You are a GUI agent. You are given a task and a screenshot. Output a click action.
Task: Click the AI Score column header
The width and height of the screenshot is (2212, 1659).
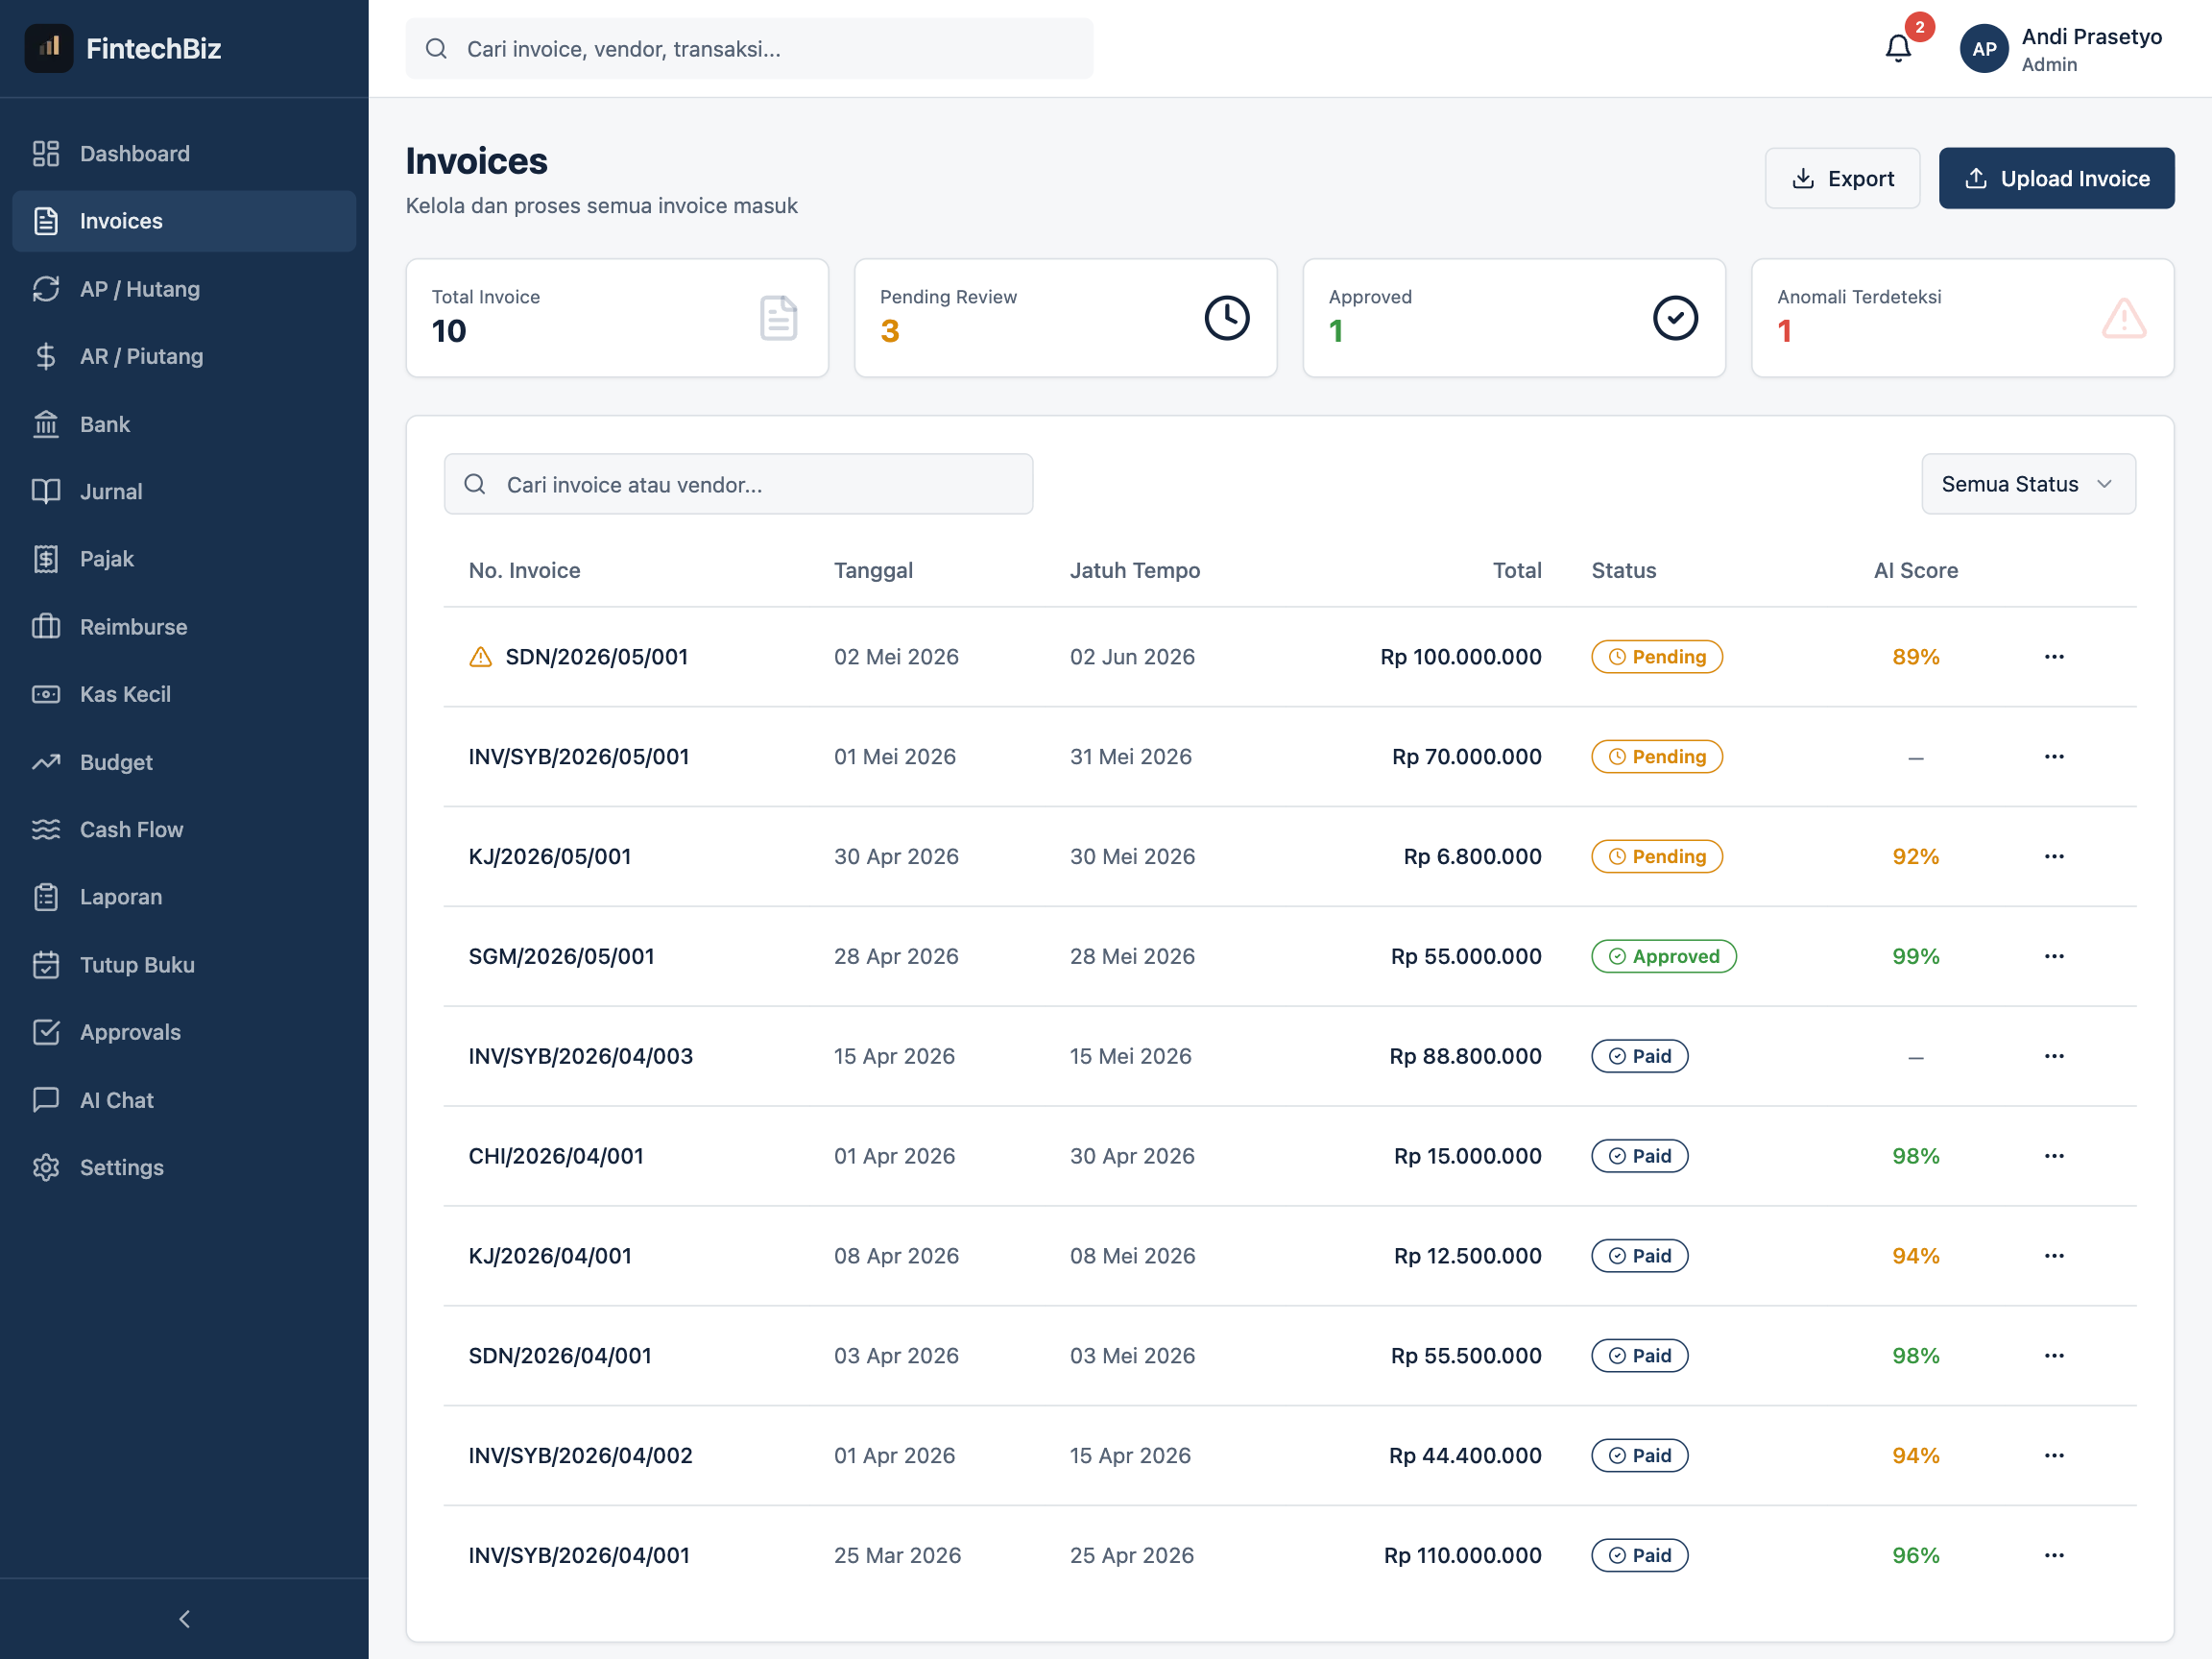pyautogui.click(x=1915, y=570)
